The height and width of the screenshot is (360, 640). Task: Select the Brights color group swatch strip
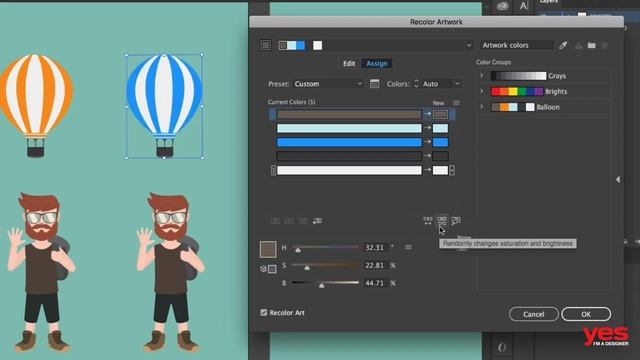[x=517, y=91]
